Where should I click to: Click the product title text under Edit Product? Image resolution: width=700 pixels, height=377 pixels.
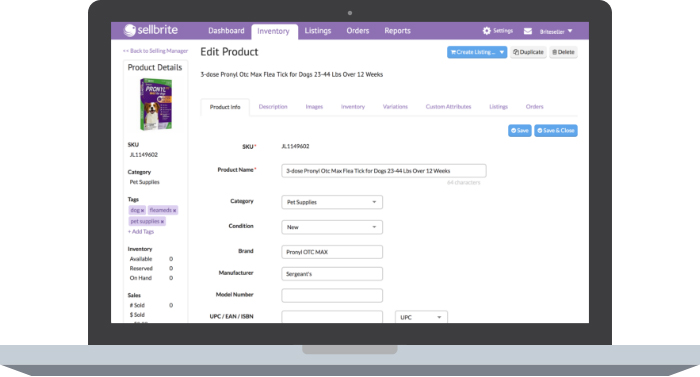(292, 75)
